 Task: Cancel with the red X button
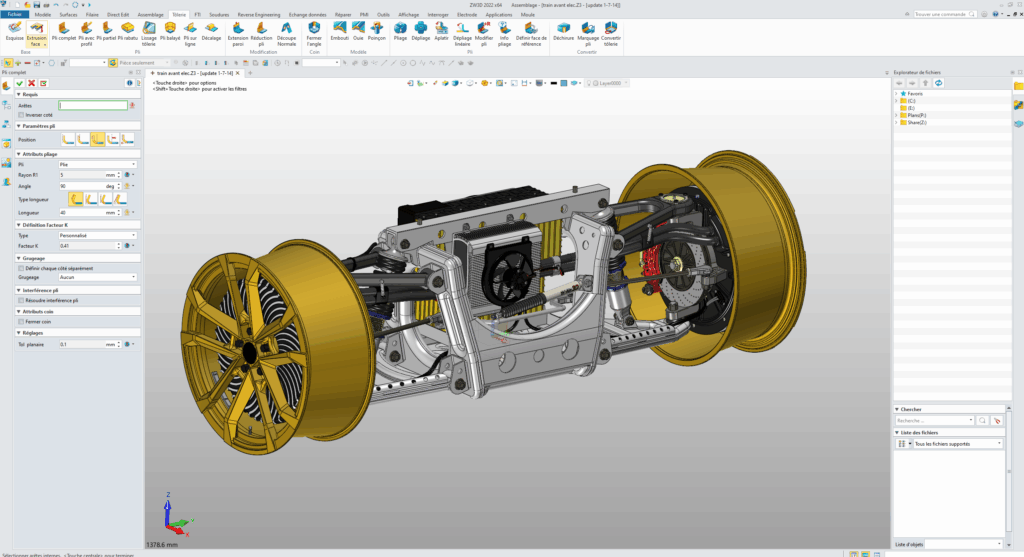pyautogui.click(x=31, y=83)
